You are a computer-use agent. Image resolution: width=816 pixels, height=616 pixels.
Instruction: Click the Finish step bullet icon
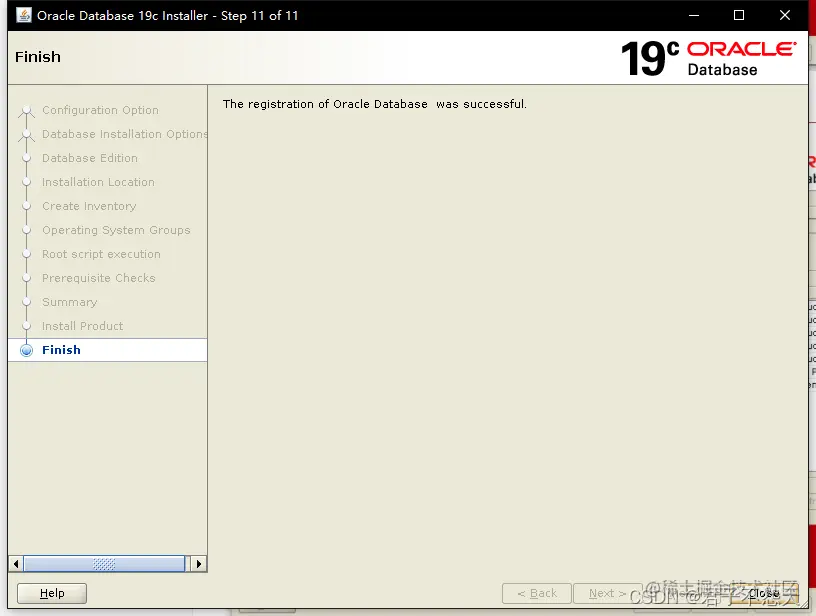pyautogui.click(x=27, y=350)
